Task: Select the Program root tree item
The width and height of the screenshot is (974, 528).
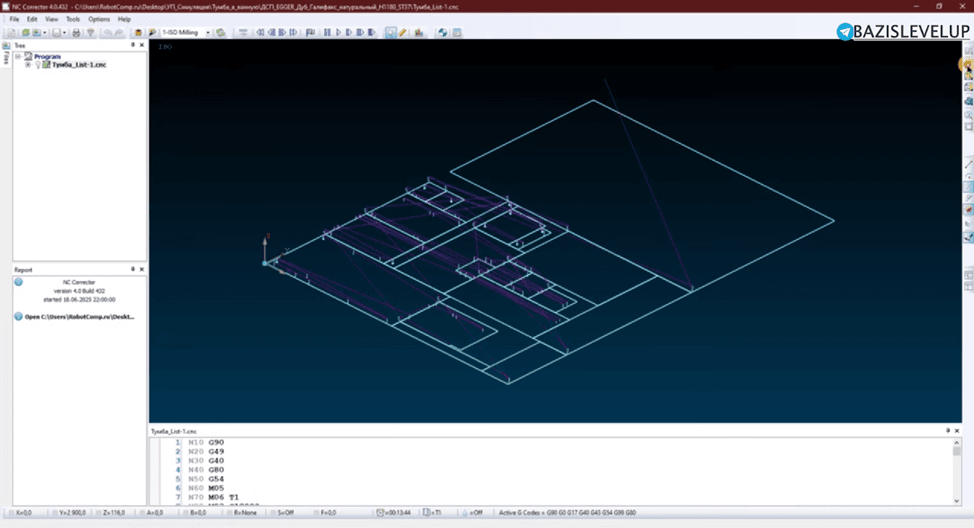Action: pyautogui.click(x=47, y=57)
